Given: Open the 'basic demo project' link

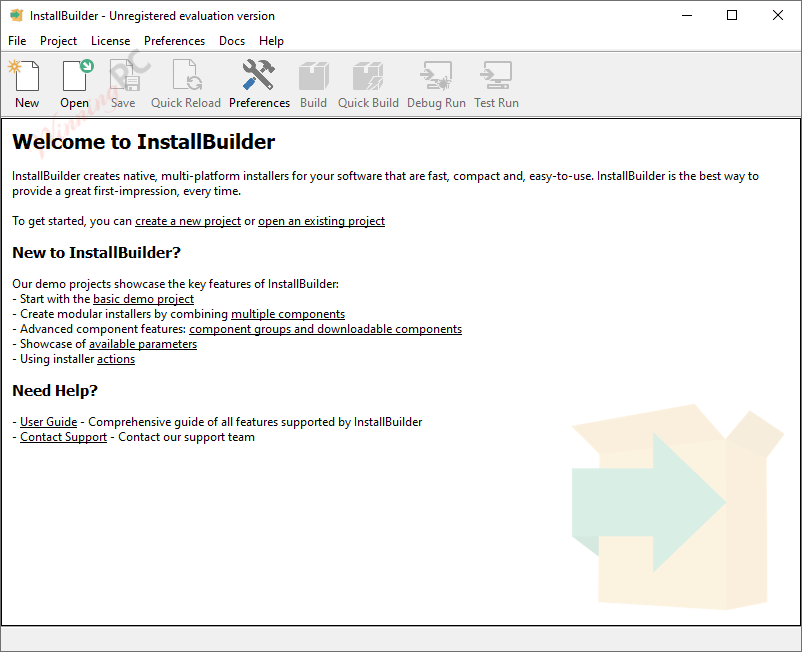Looking at the screenshot, I should click(x=143, y=299).
